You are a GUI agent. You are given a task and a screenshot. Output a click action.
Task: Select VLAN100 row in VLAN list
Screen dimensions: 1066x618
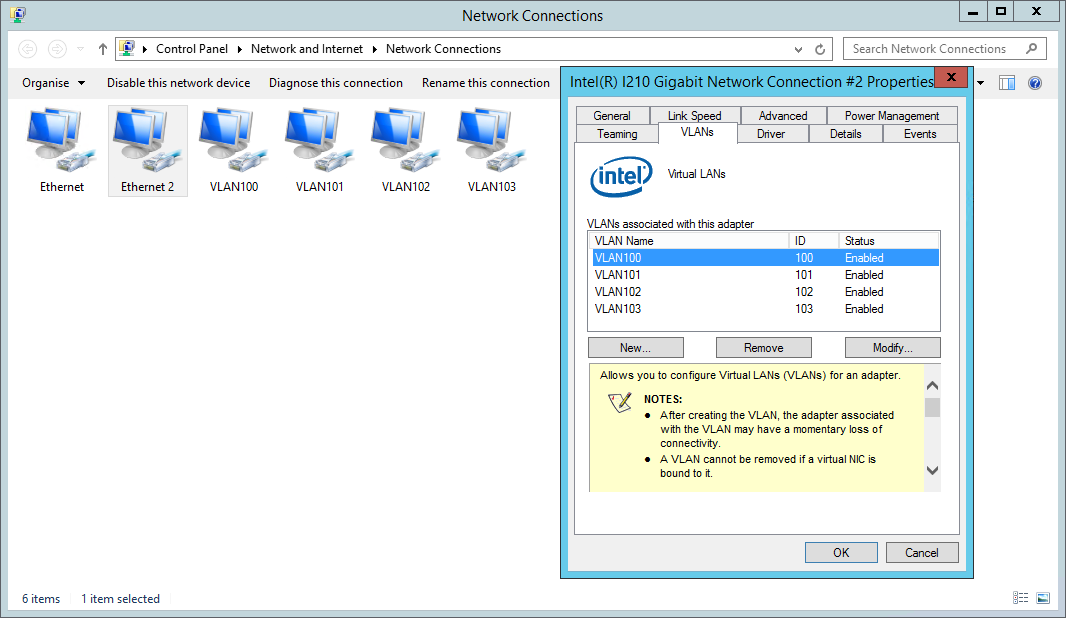(x=765, y=258)
